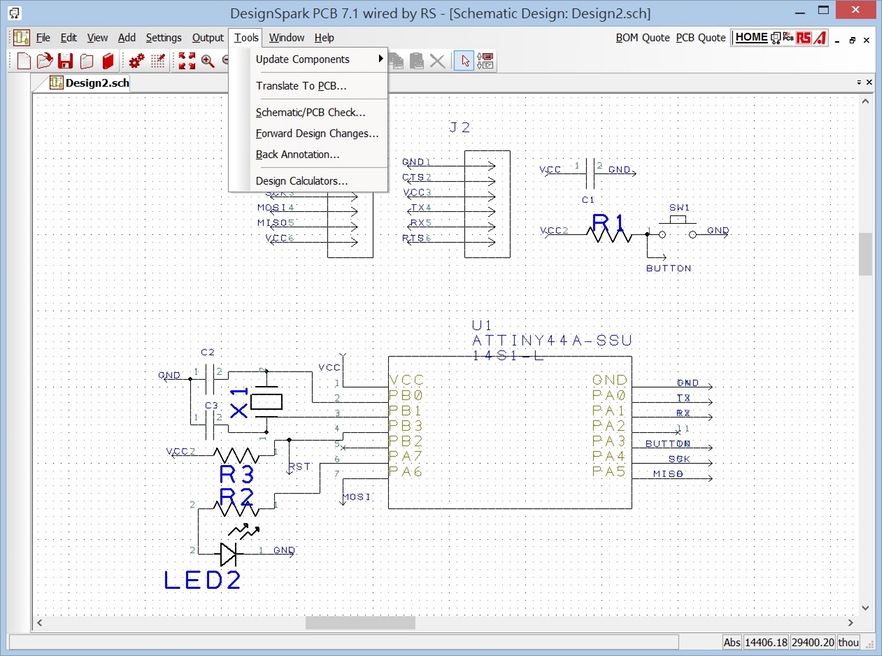The image size is (882, 656).
Task: Choose Translate To PCB menu item
Action: tap(308, 86)
